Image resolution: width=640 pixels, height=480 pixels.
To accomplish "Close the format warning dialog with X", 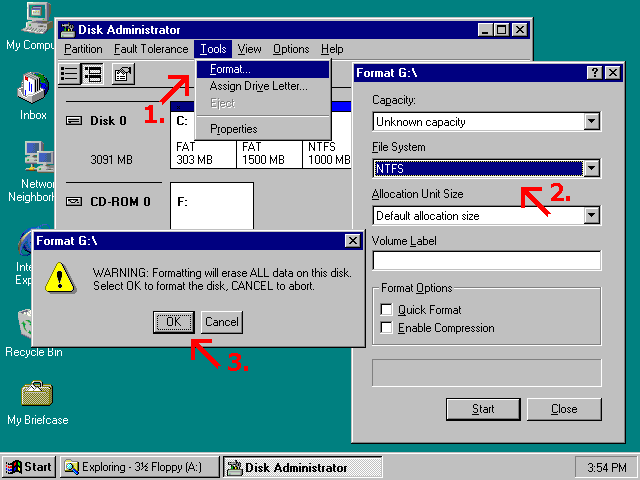I will click(352, 241).
